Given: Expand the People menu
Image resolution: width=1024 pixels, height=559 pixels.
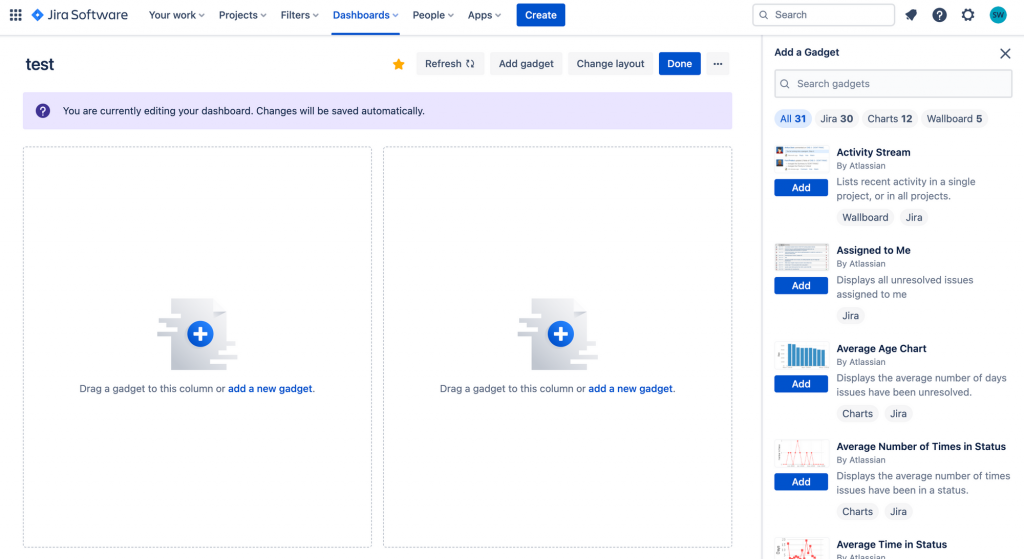Looking at the screenshot, I should click(432, 15).
